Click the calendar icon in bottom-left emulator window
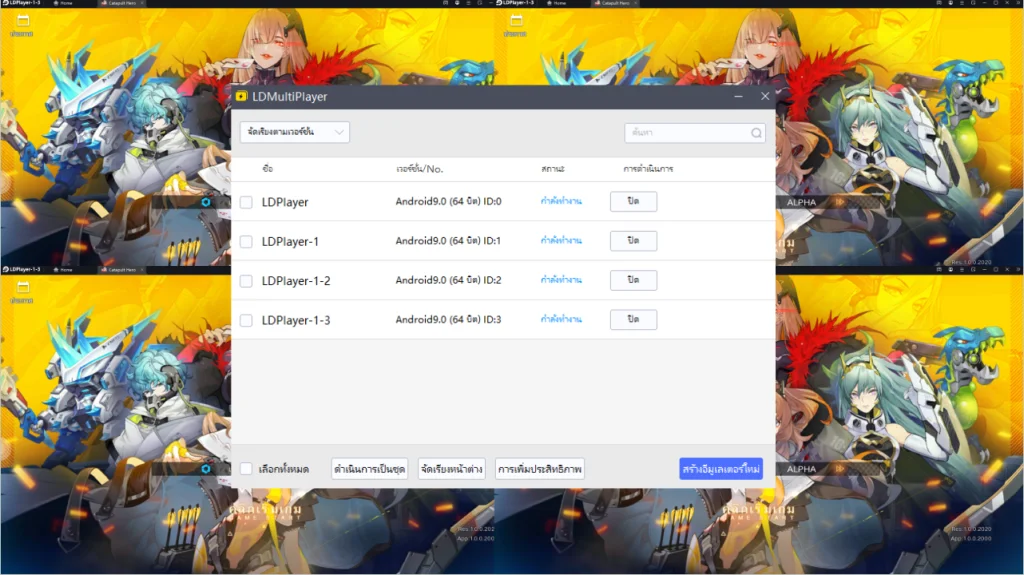 [x=23, y=288]
